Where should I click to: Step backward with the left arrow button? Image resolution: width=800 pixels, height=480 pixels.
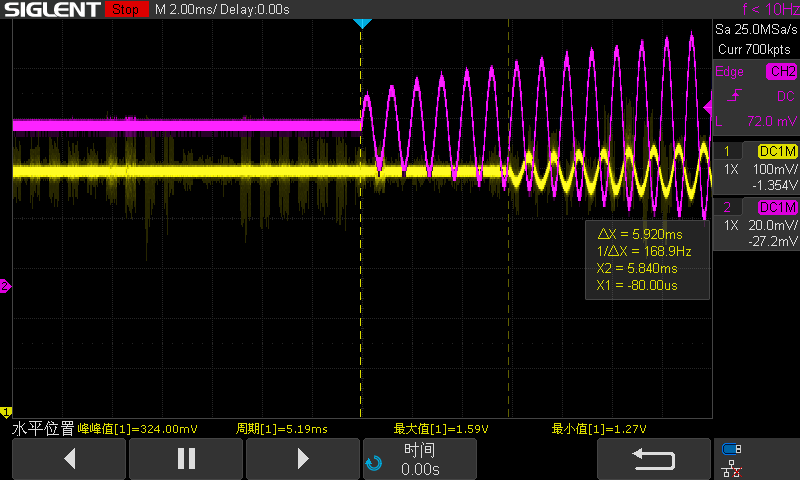pos(69,459)
